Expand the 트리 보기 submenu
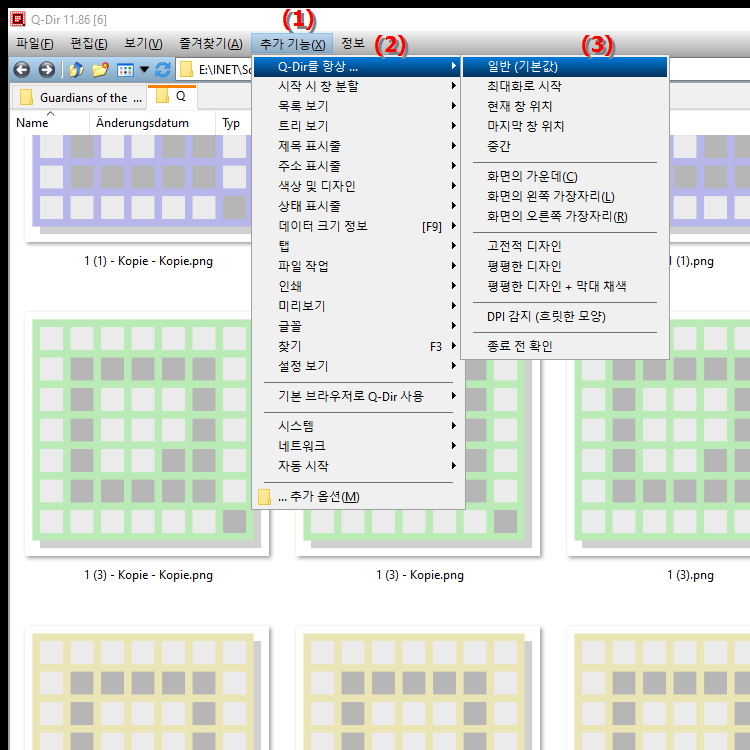 (357, 126)
